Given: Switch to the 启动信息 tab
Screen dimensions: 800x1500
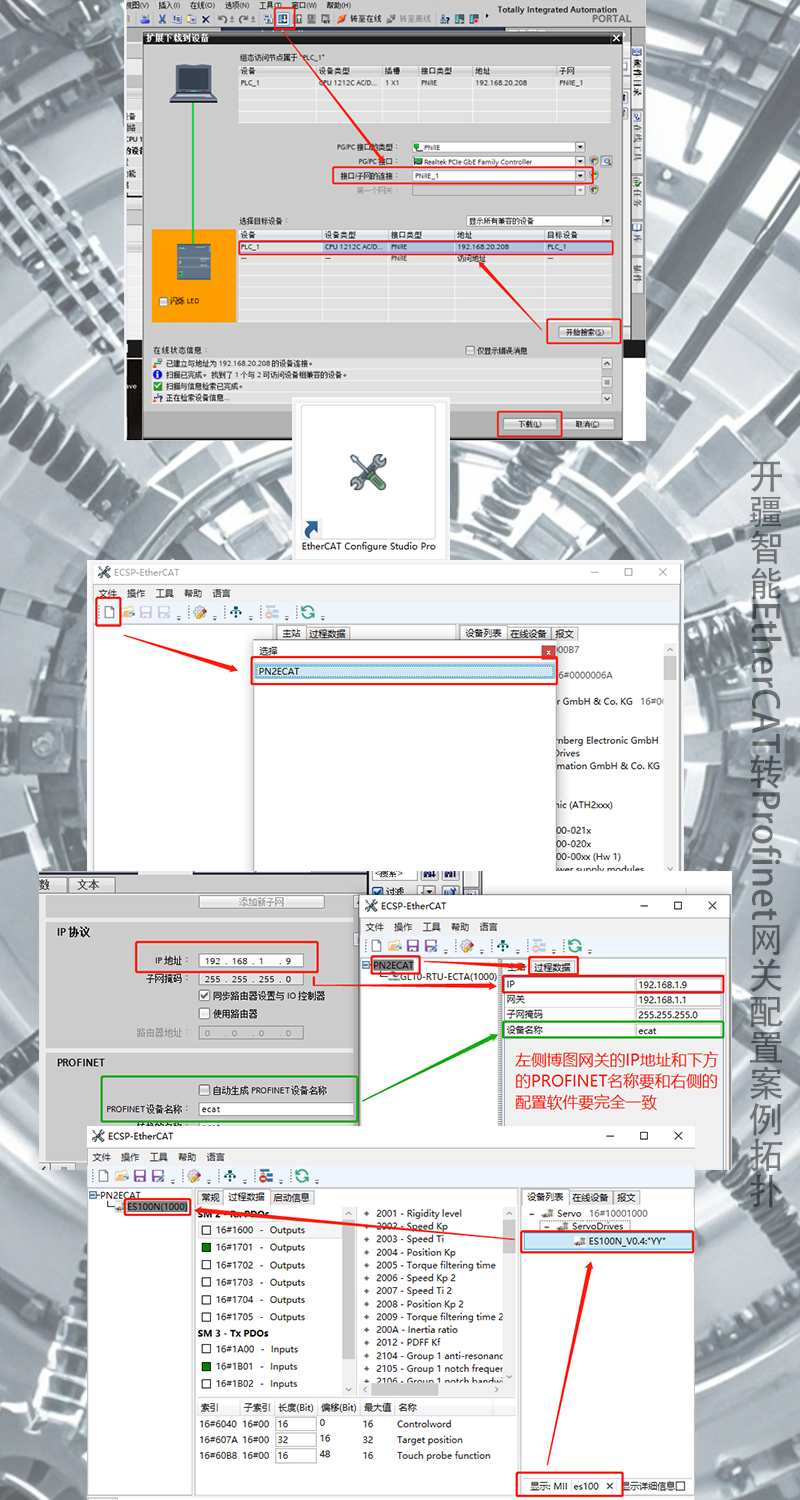Looking at the screenshot, I should pos(291,1197).
